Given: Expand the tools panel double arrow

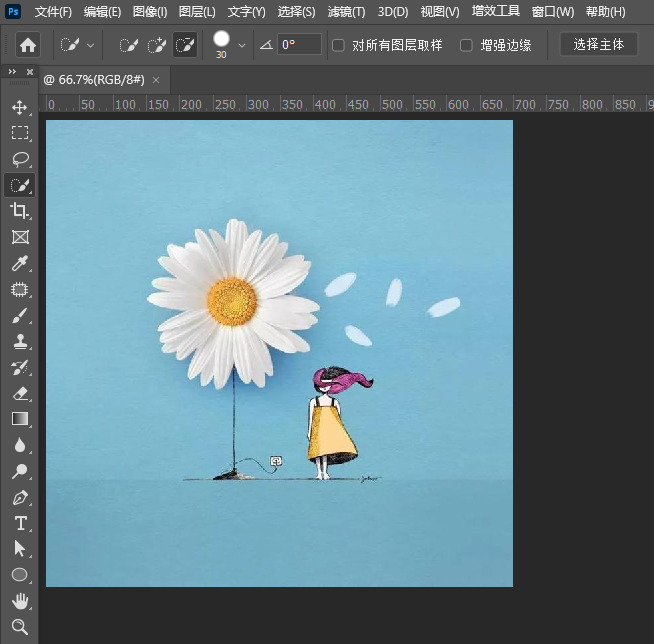Looking at the screenshot, I should point(11,73).
